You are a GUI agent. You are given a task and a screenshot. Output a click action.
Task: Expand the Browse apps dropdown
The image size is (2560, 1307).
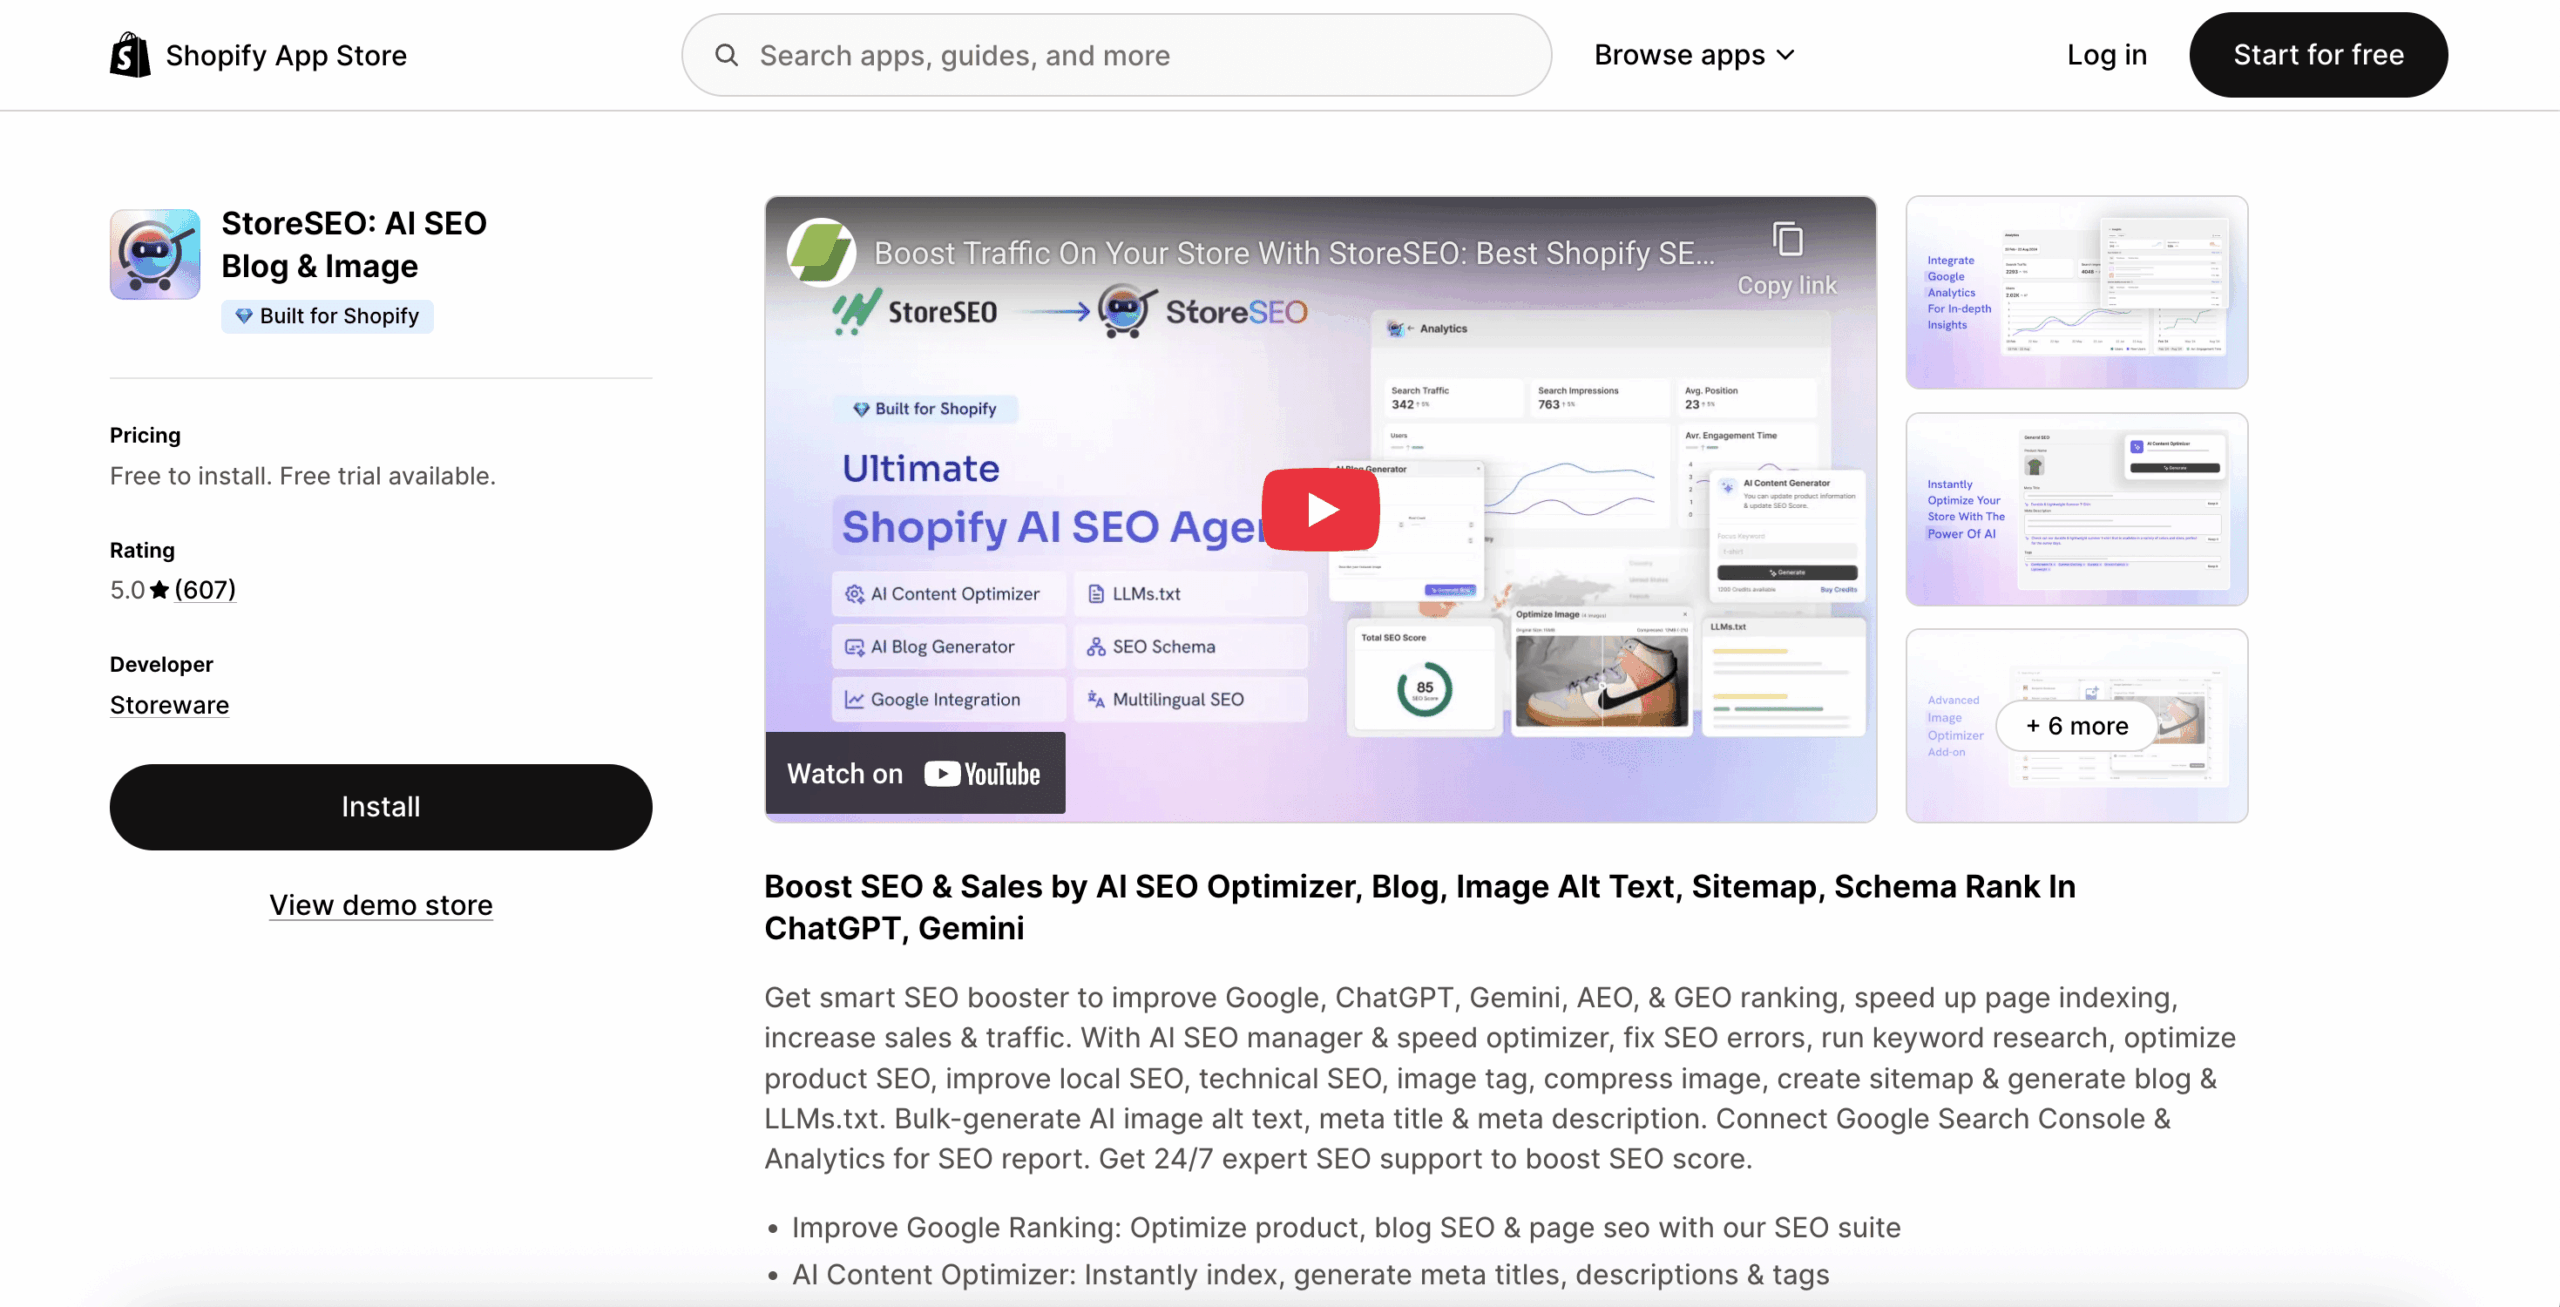[1694, 54]
